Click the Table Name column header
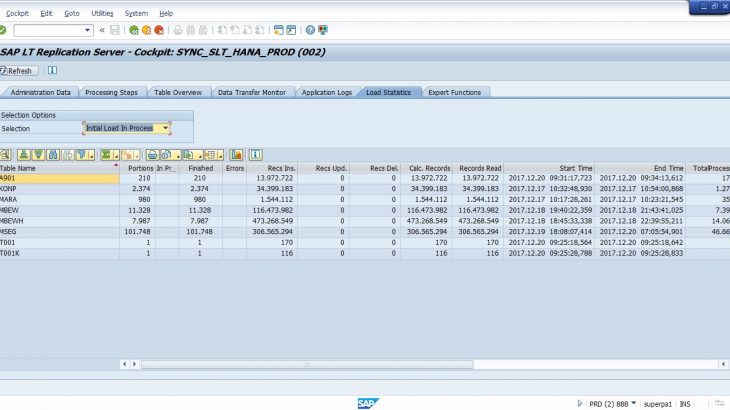 60,168
